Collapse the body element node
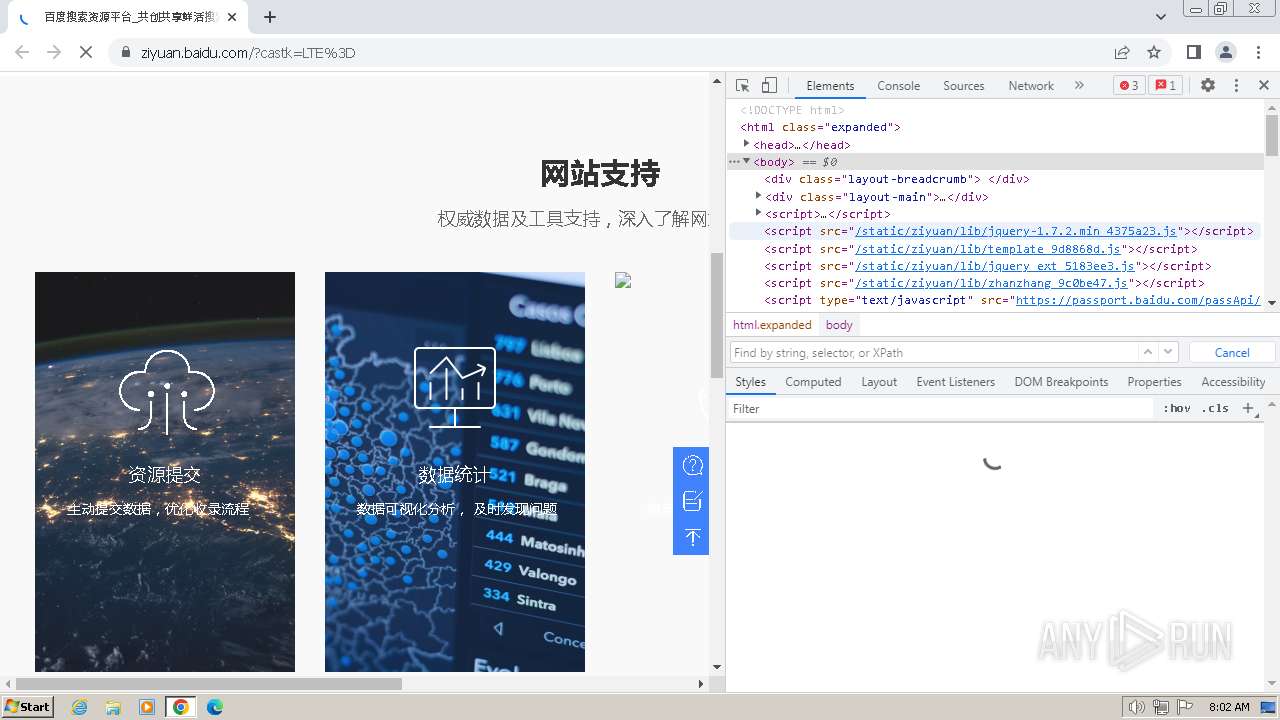Image resolution: width=1280 pixels, height=720 pixels. click(747, 162)
